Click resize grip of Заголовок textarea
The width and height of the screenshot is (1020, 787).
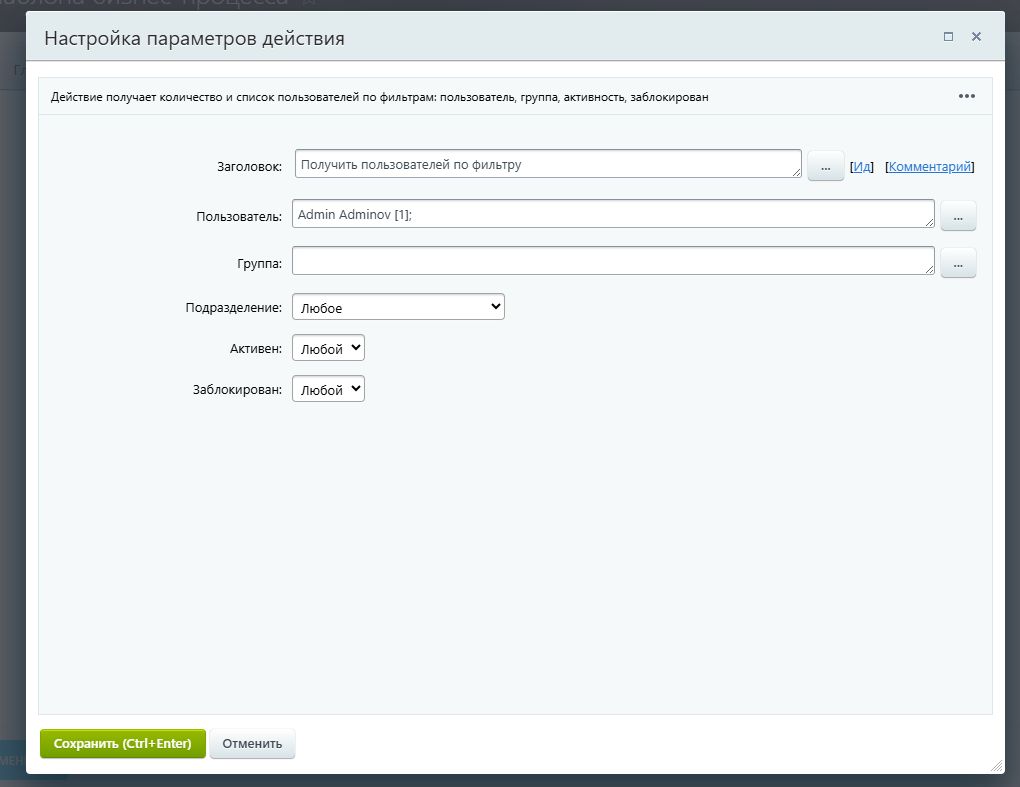click(796, 173)
